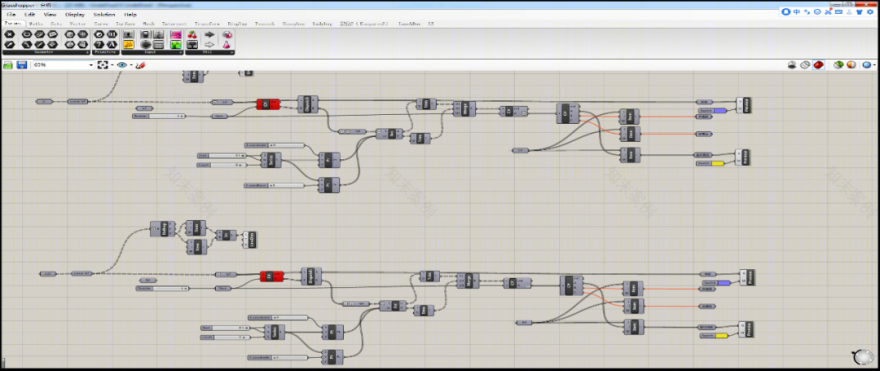Click the Number slider in upper graph
880x371 pixels.
(x=159, y=116)
